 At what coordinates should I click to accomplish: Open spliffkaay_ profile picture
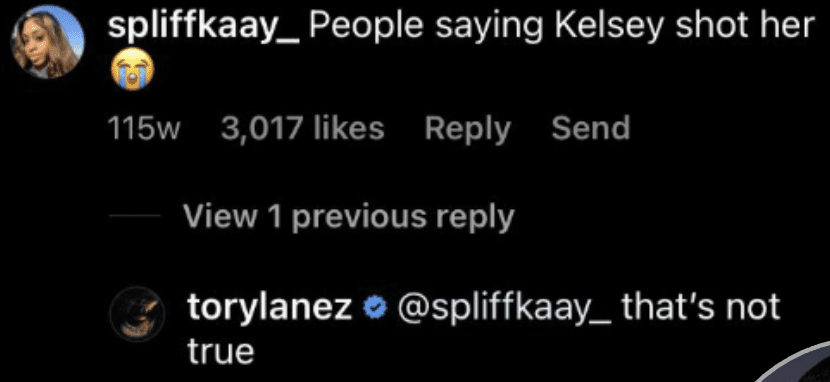click(48, 42)
